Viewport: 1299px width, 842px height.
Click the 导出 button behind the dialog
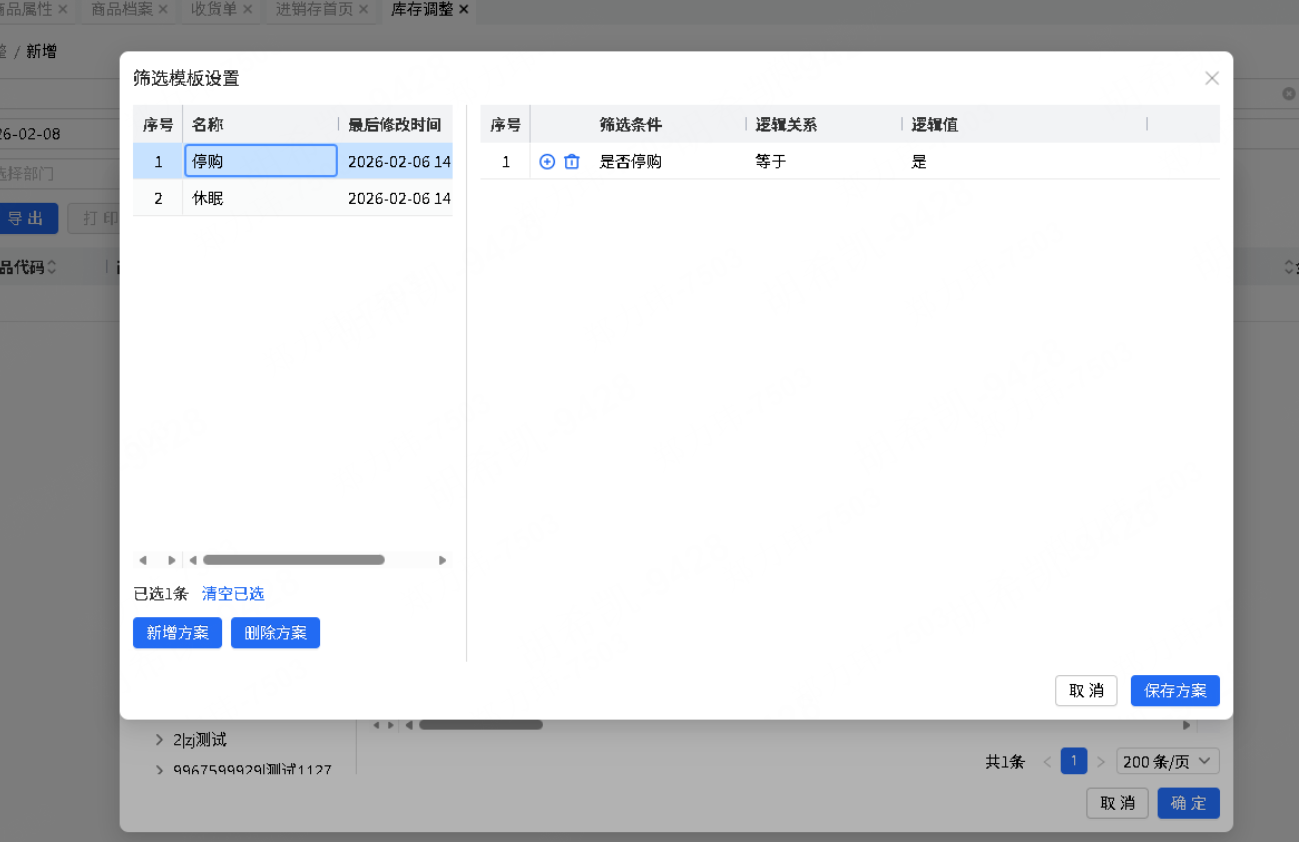tap(27, 218)
